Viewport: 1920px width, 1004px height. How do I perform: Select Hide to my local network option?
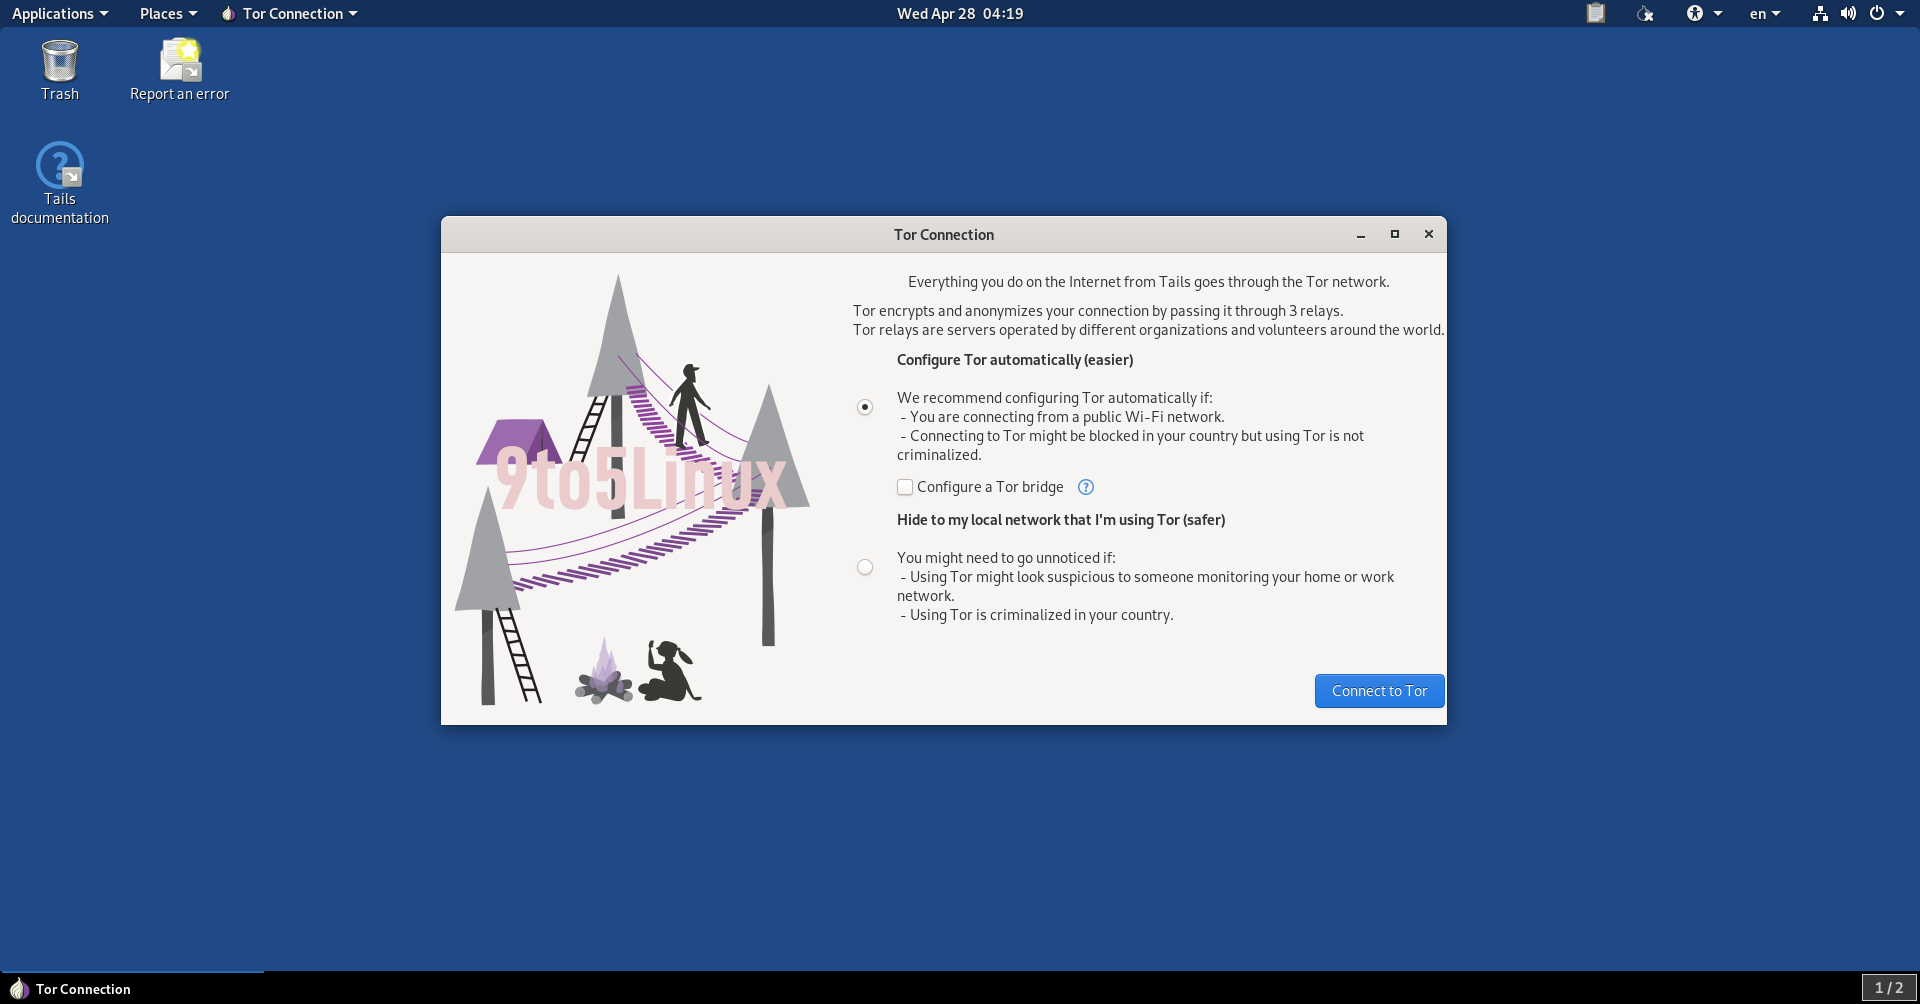tap(864, 567)
